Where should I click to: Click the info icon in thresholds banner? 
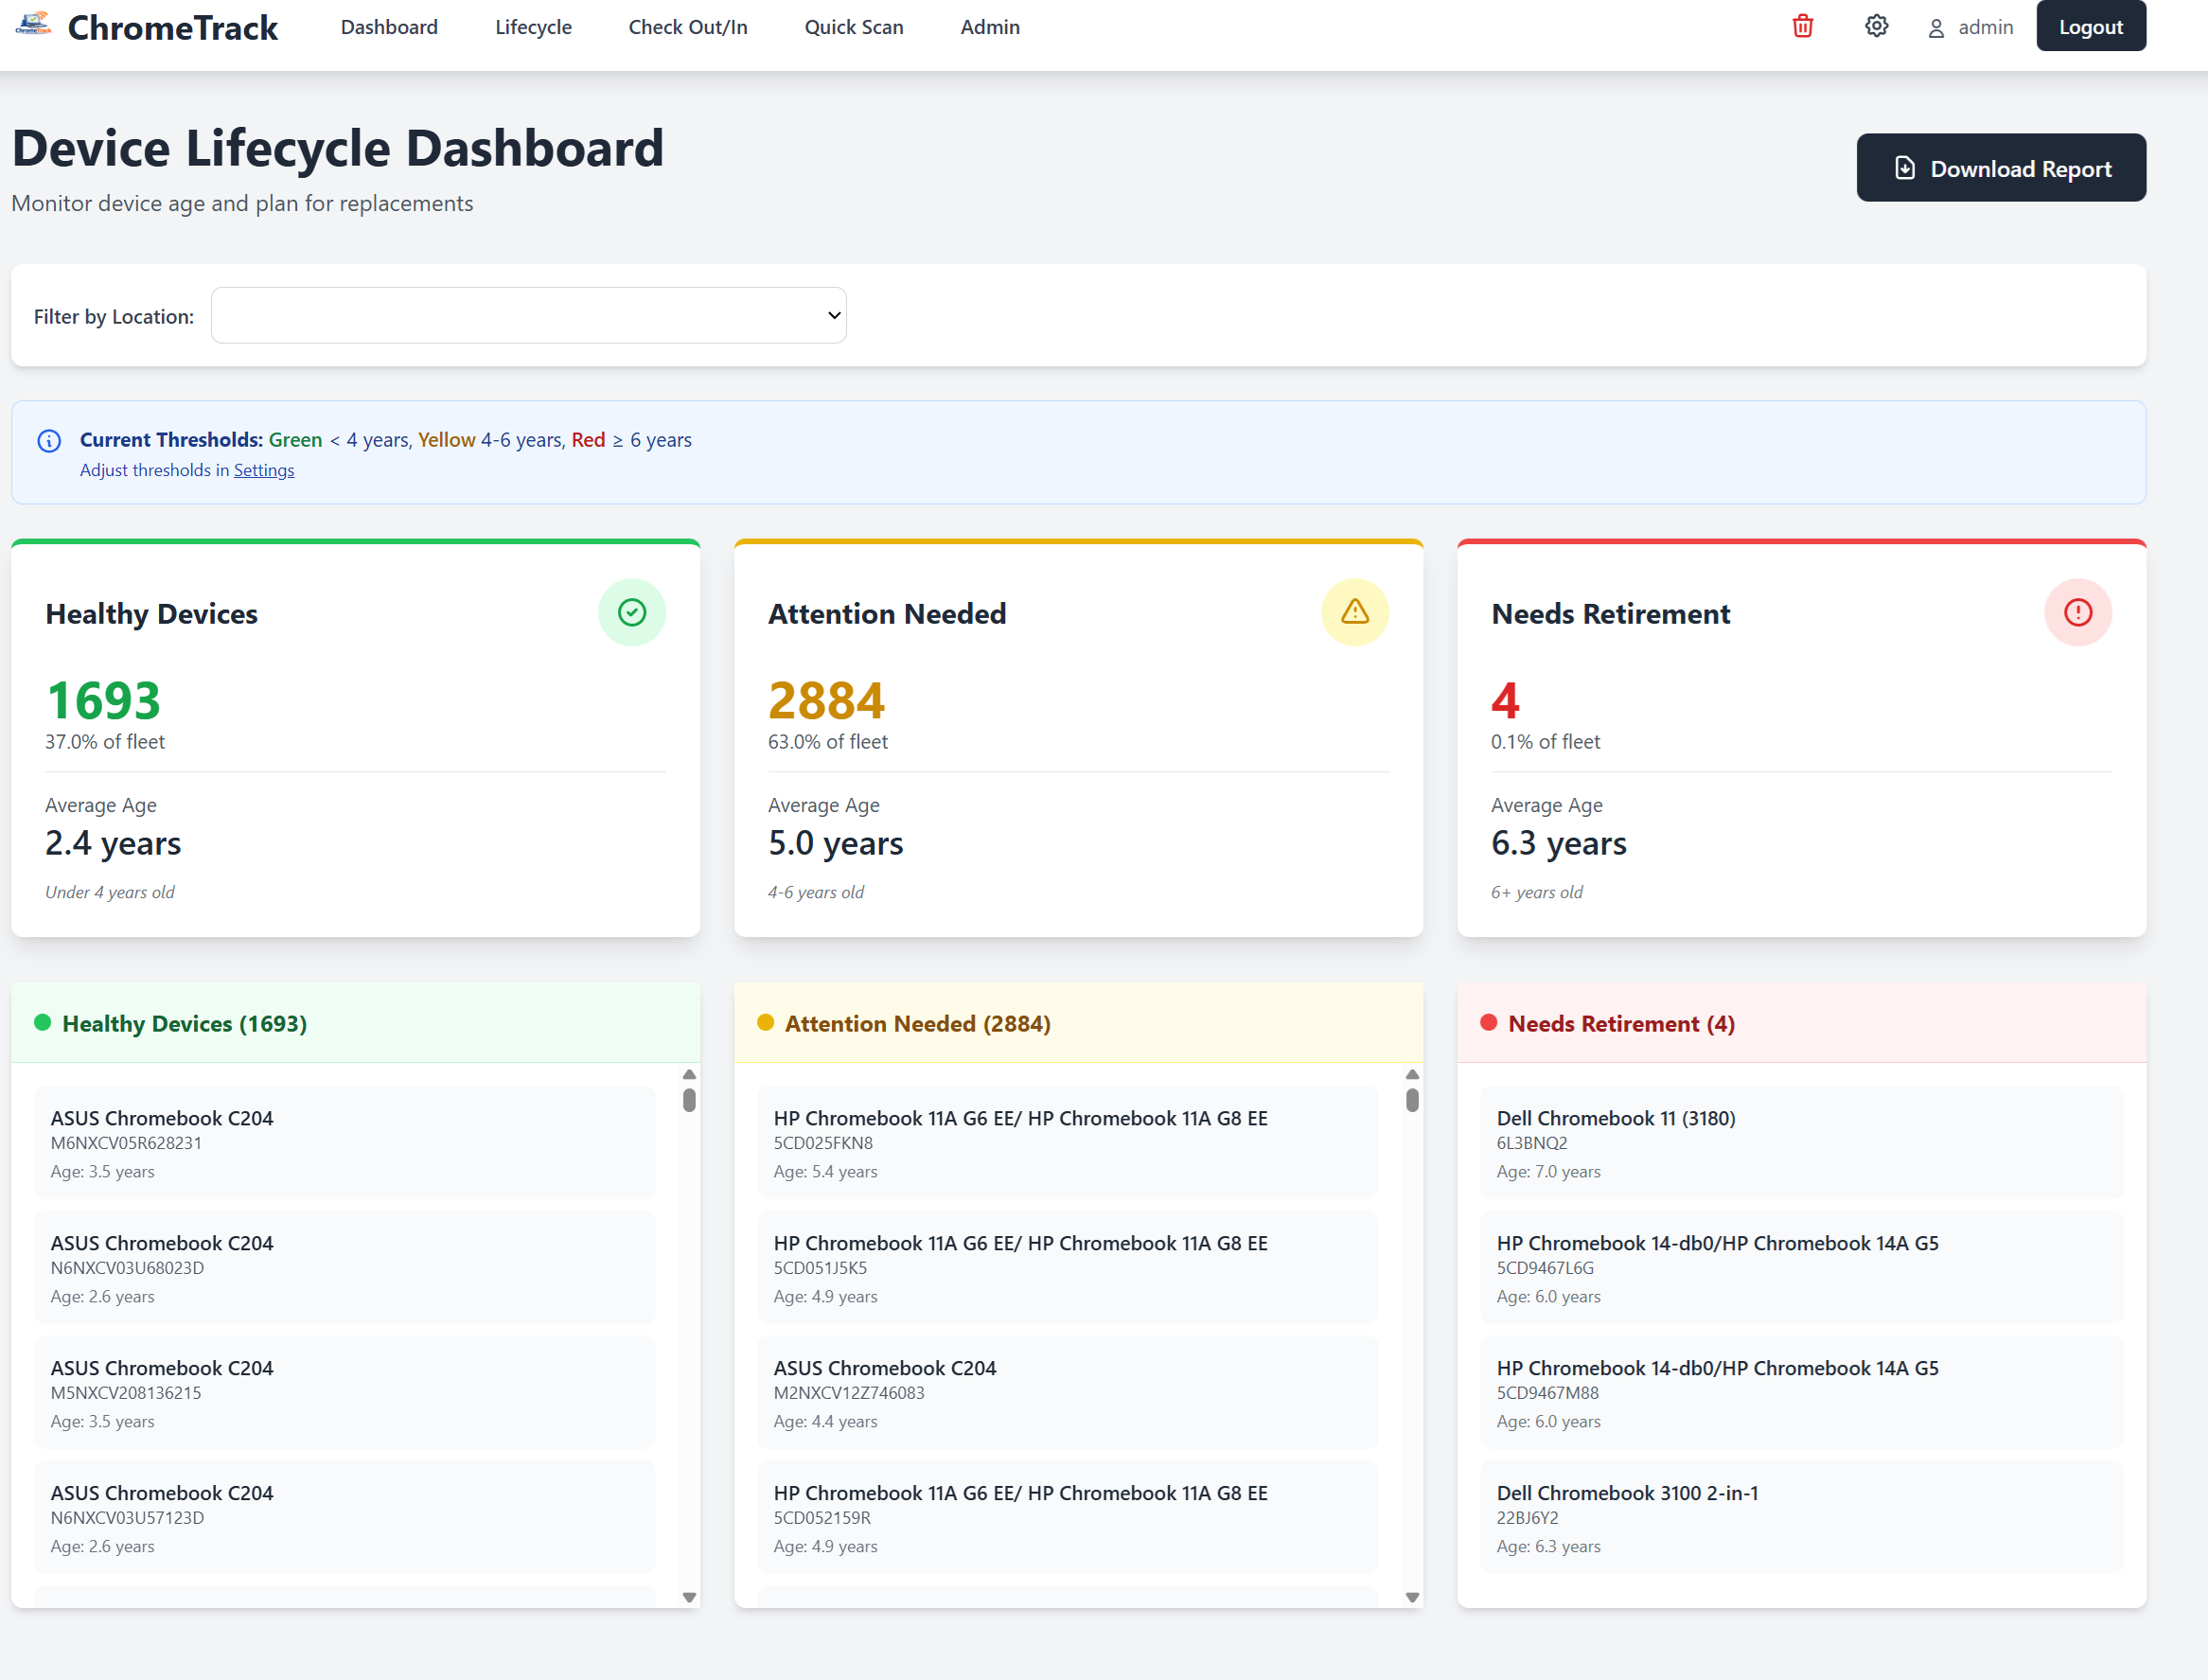(48, 440)
